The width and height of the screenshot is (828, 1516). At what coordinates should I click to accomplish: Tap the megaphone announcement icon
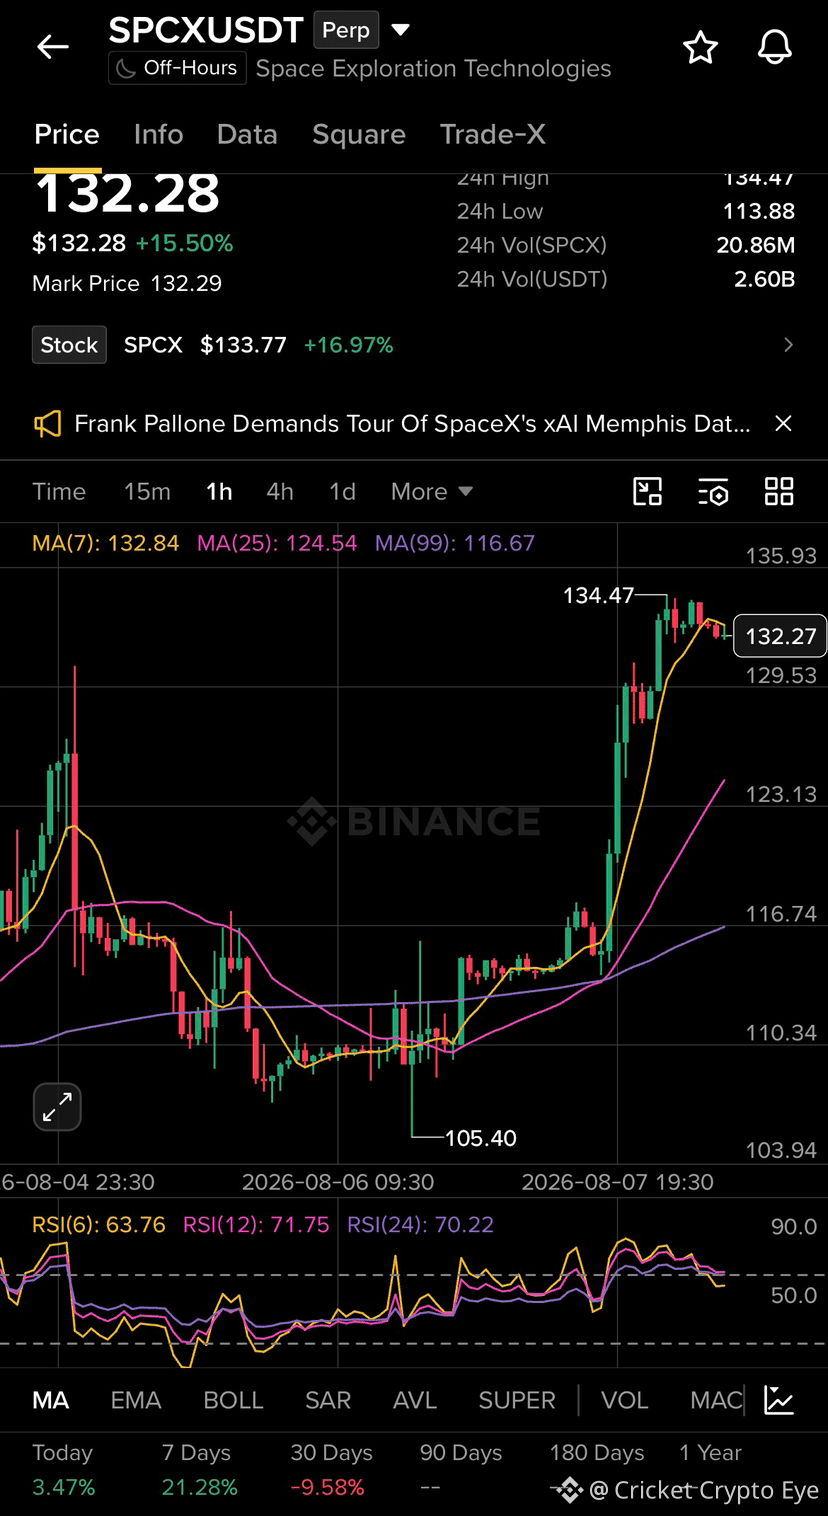[x=47, y=424]
